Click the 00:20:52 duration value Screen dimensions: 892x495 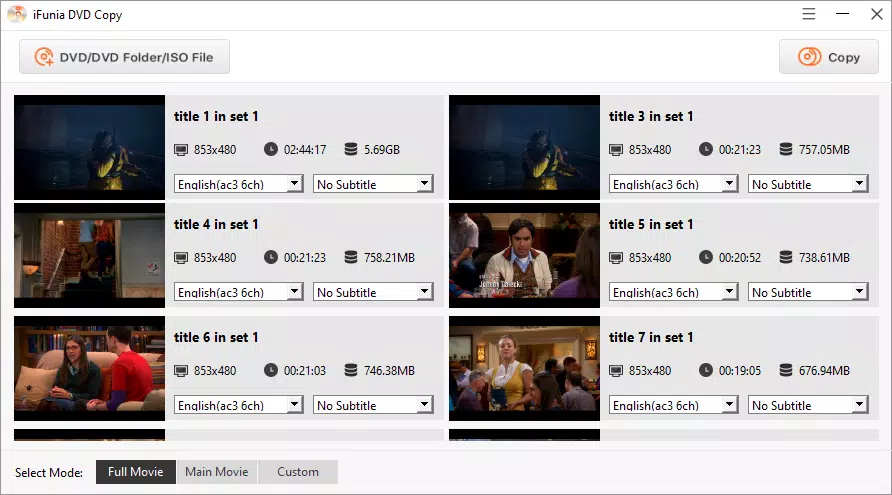740,258
